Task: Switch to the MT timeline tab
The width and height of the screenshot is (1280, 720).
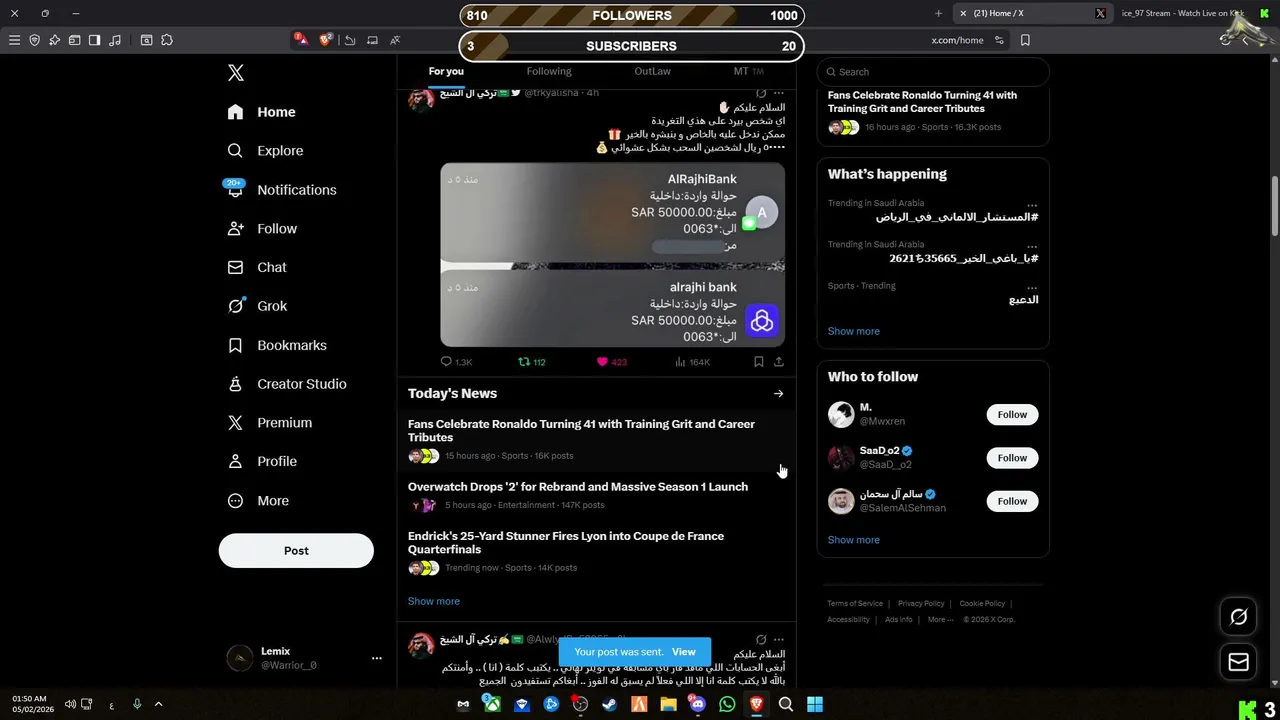Action: click(x=748, y=71)
